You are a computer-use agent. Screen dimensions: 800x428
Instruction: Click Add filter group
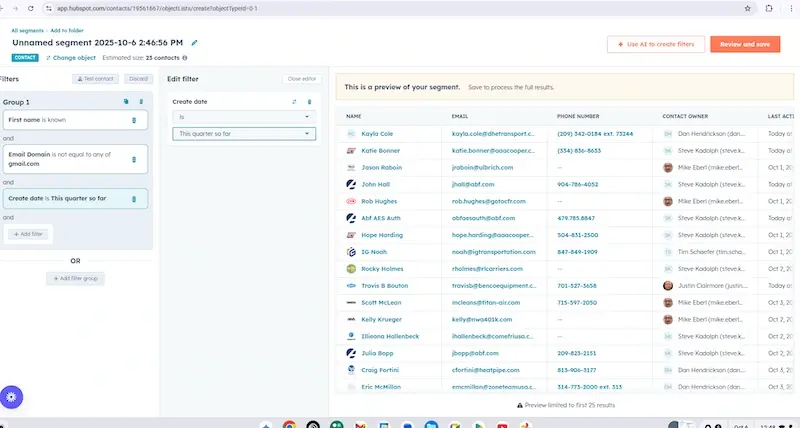point(76,279)
